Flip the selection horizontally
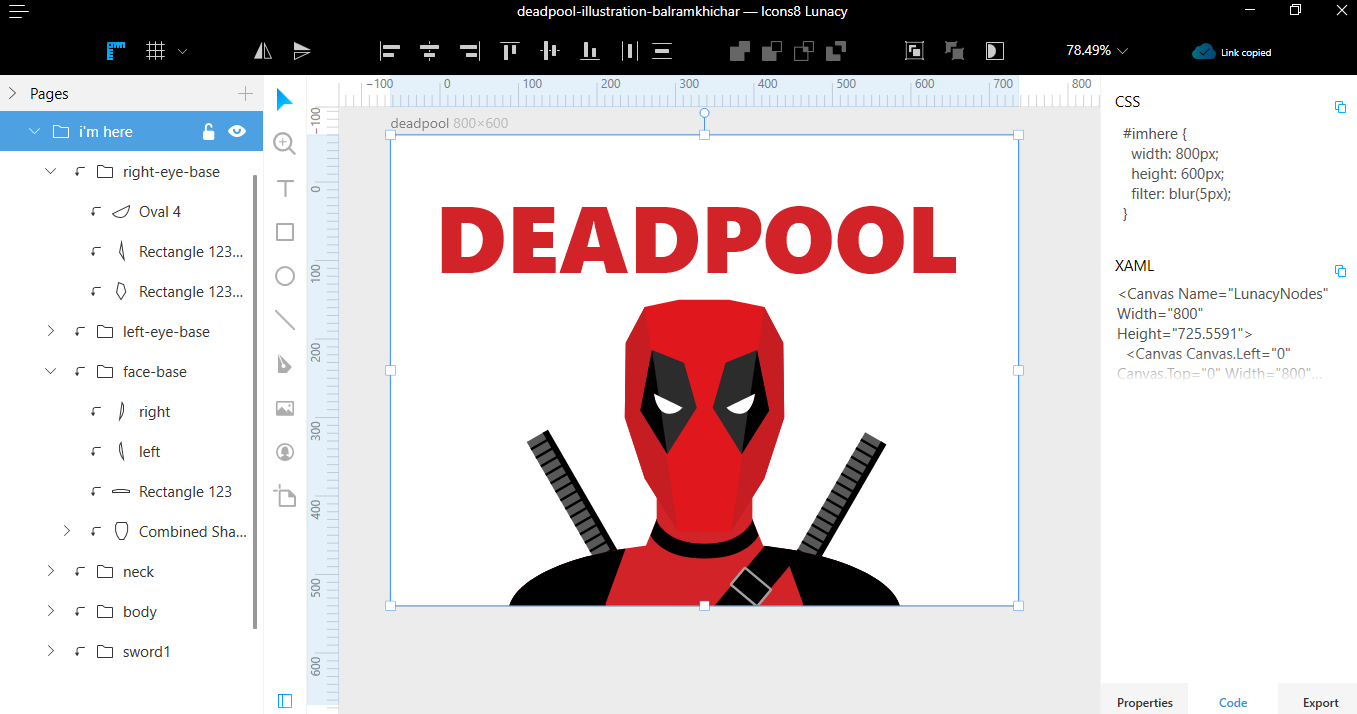Image resolution: width=1357 pixels, height=714 pixels. coord(263,51)
